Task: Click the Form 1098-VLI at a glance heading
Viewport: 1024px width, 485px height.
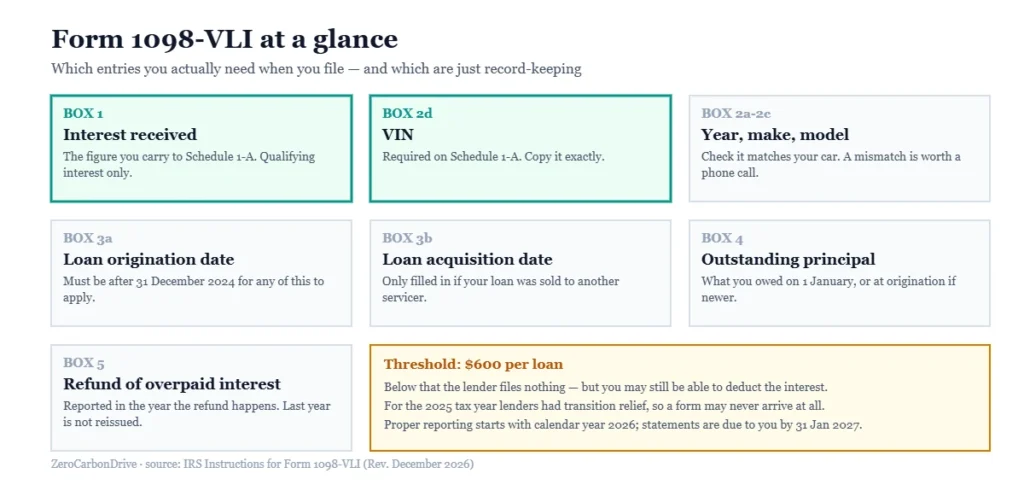Action: (224, 39)
